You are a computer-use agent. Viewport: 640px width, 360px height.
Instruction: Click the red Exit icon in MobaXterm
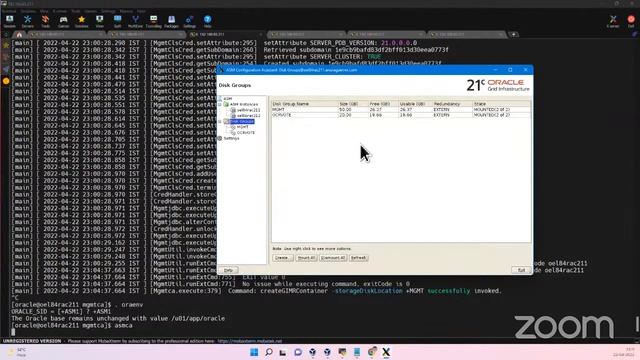pyautogui.click(x=631, y=21)
